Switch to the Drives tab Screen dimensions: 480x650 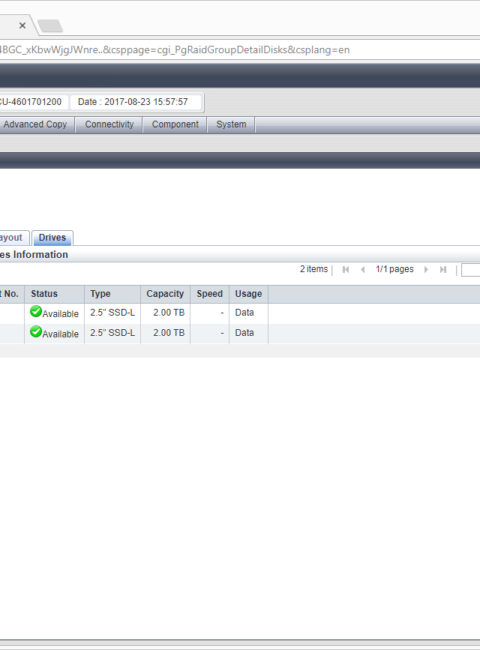[x=52, y=238]
